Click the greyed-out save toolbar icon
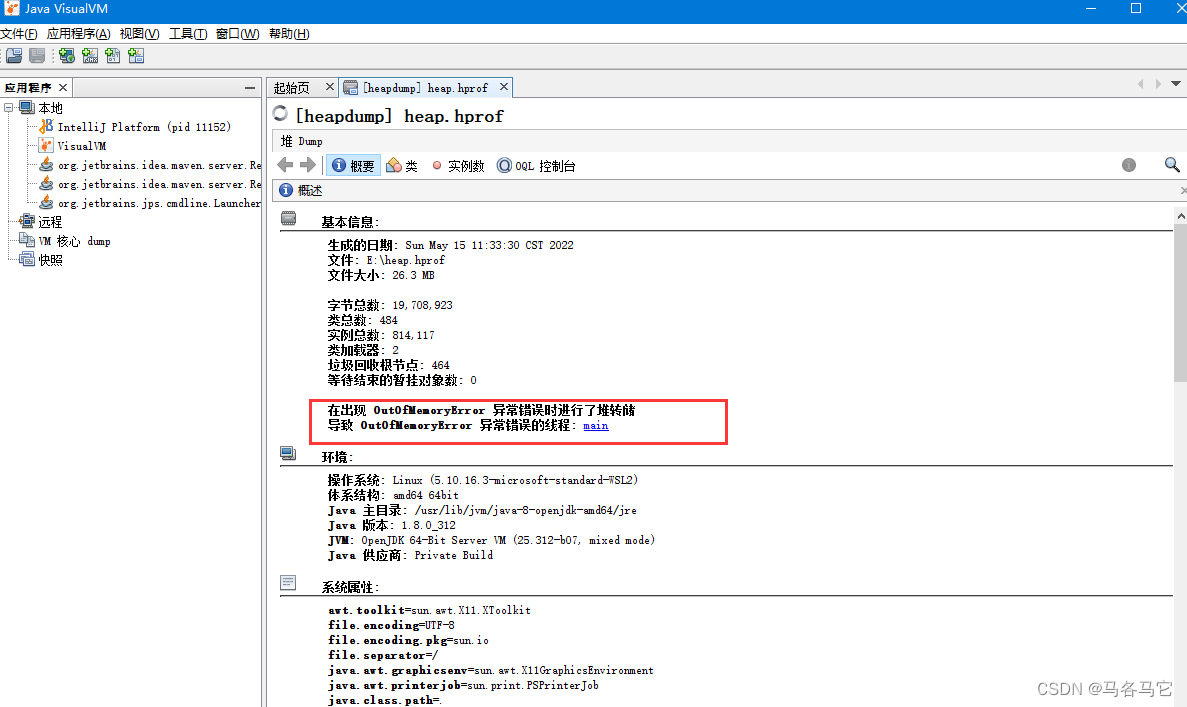 click(x=37, y=55)
